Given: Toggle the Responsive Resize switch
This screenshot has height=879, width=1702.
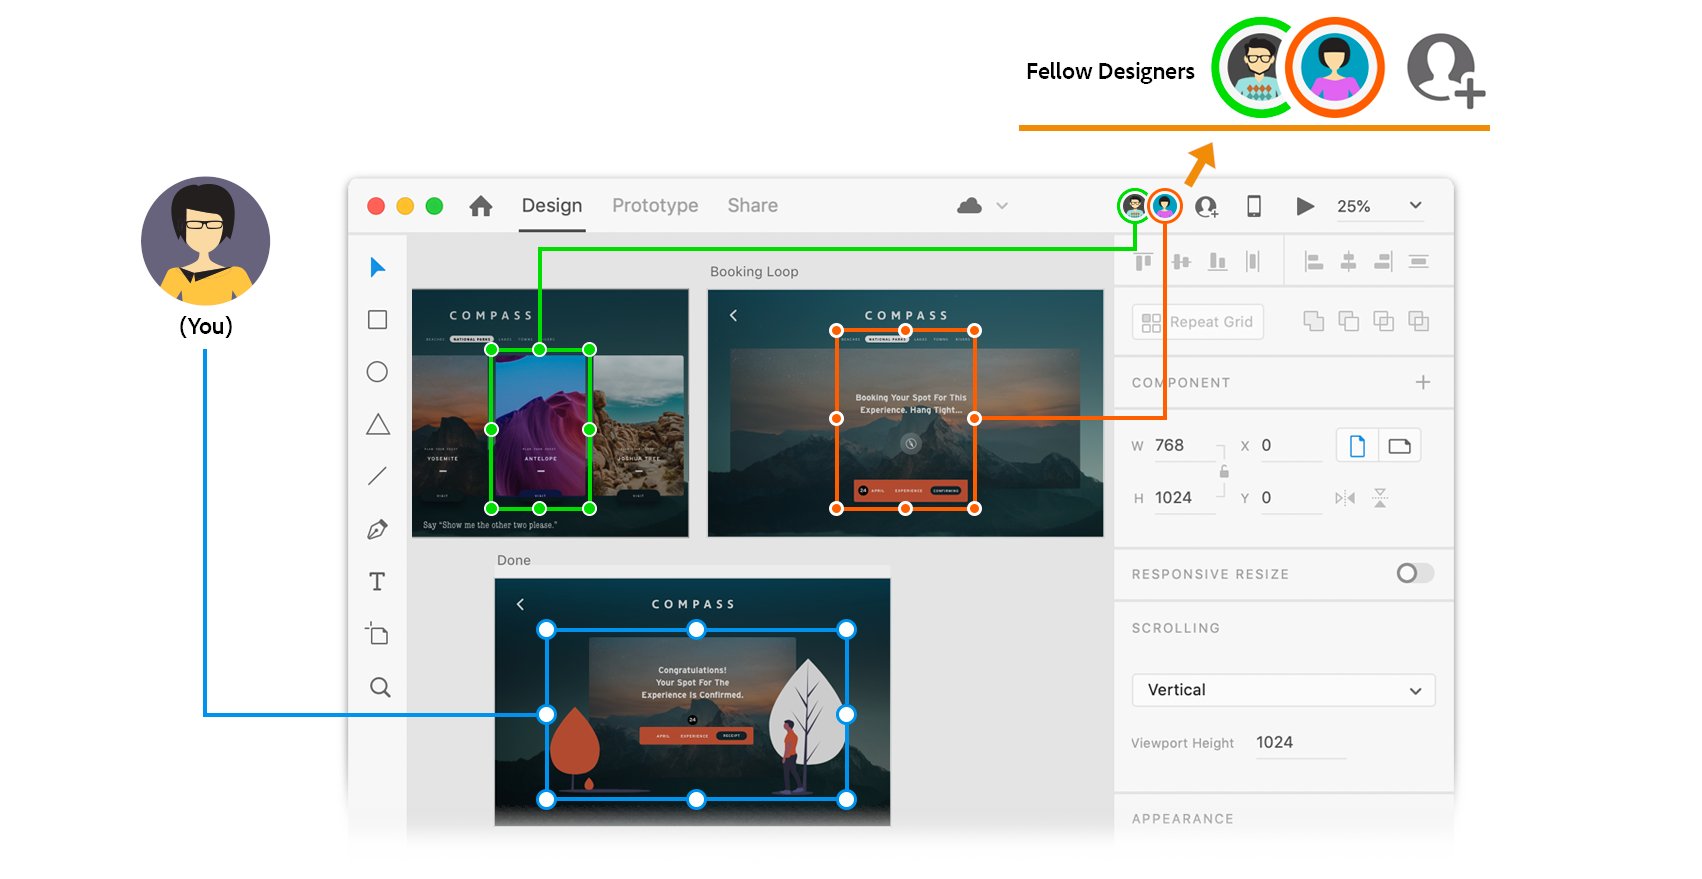Looking at the screenshot, I should (1415, 573).
